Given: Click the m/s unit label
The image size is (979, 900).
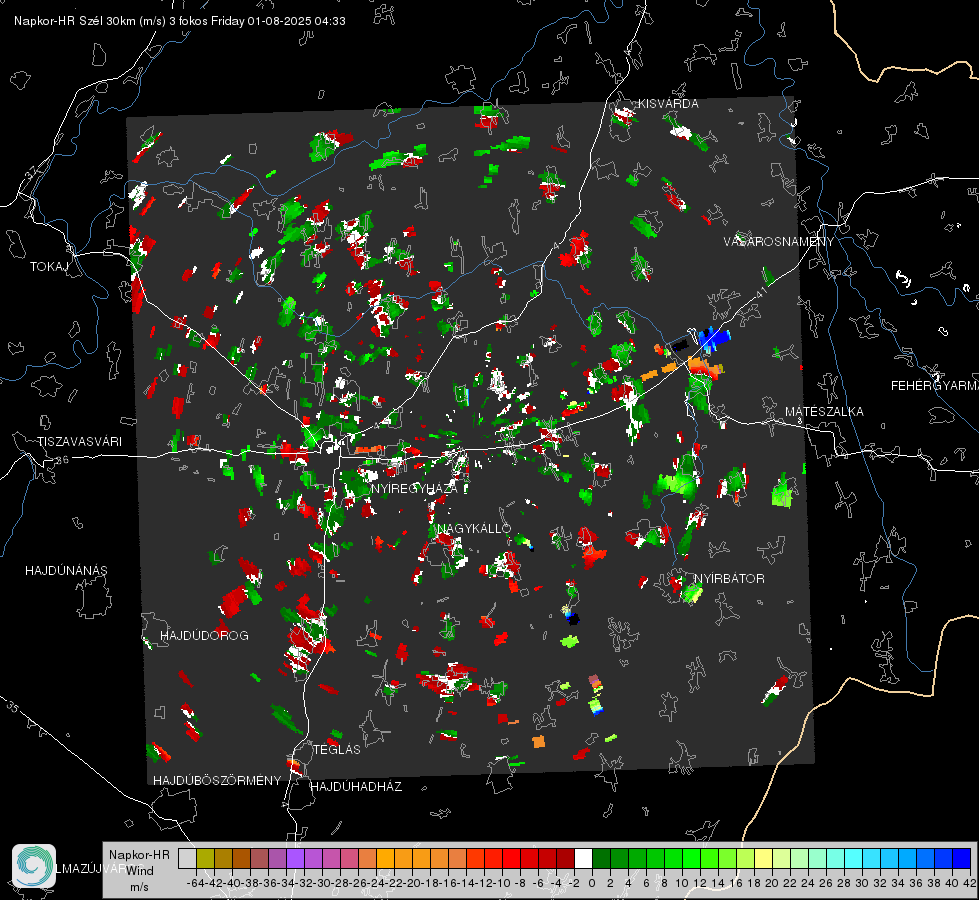Looking at the screenshot, I should (x=139, y=887).
